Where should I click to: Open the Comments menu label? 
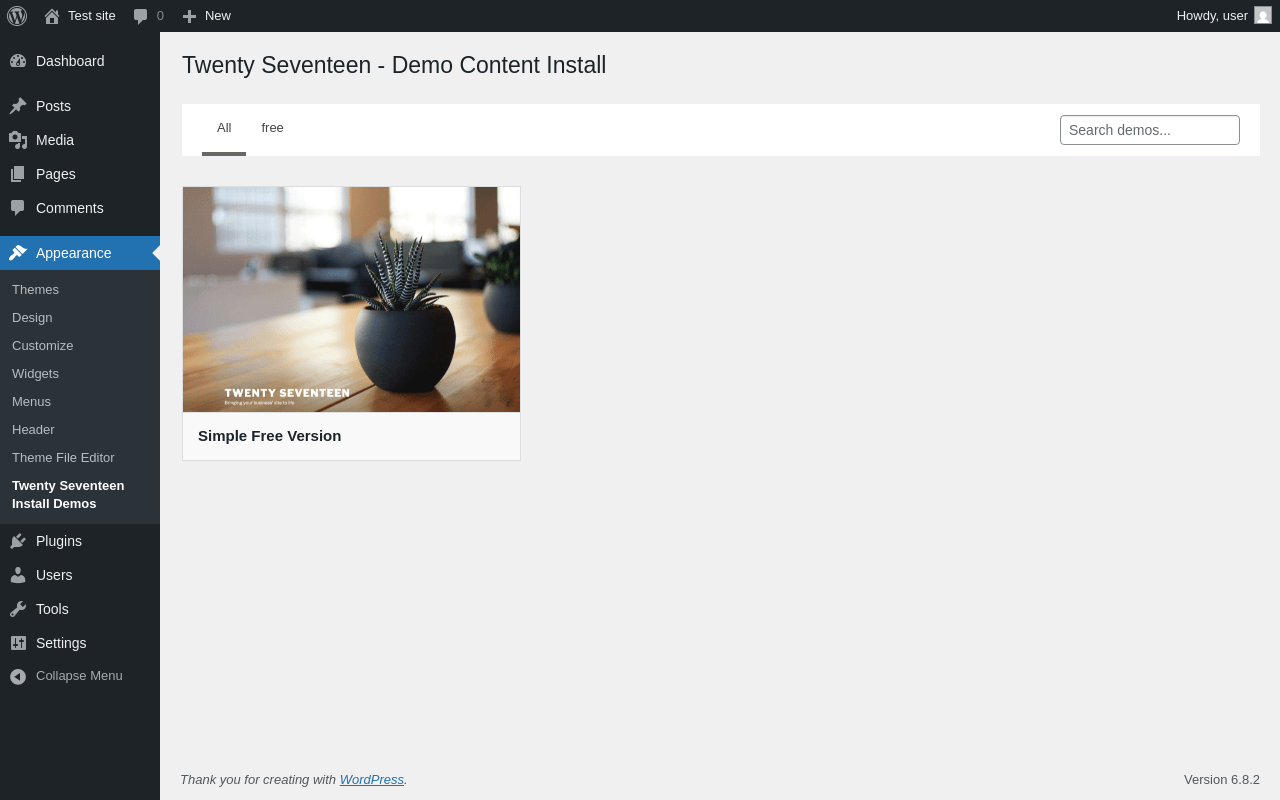pos(70,208)
